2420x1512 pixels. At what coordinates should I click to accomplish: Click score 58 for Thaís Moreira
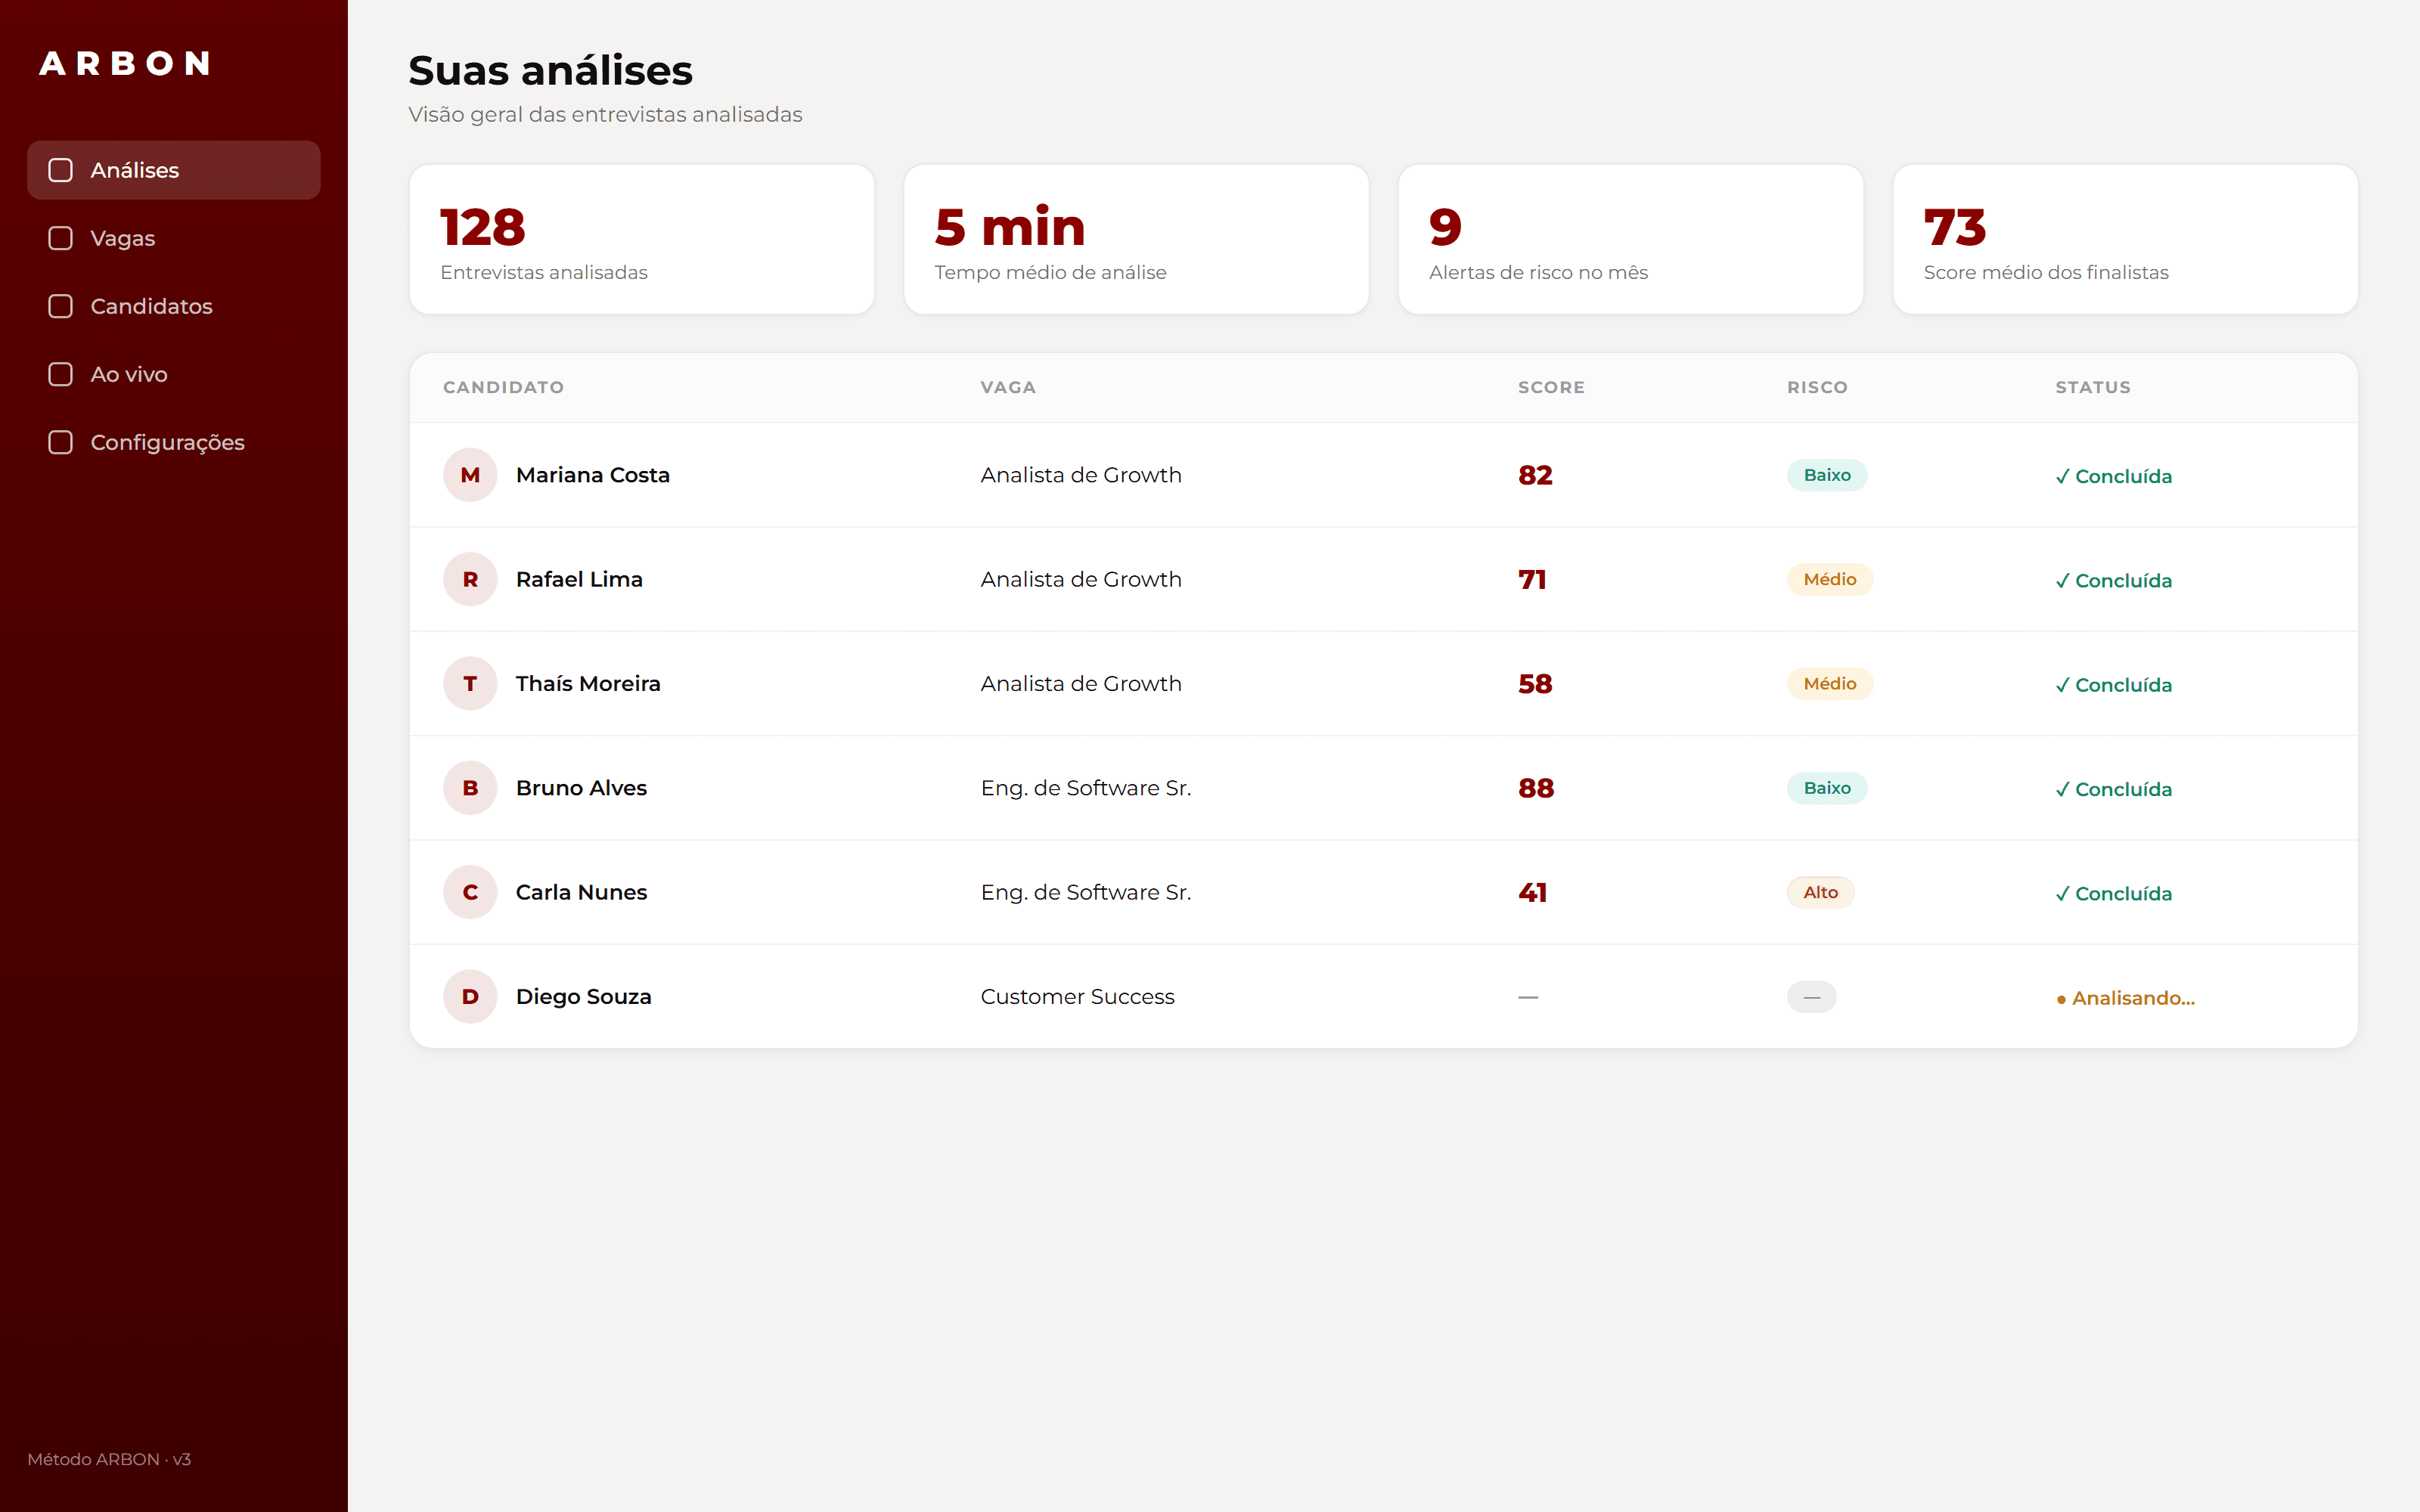point(1535,684)
